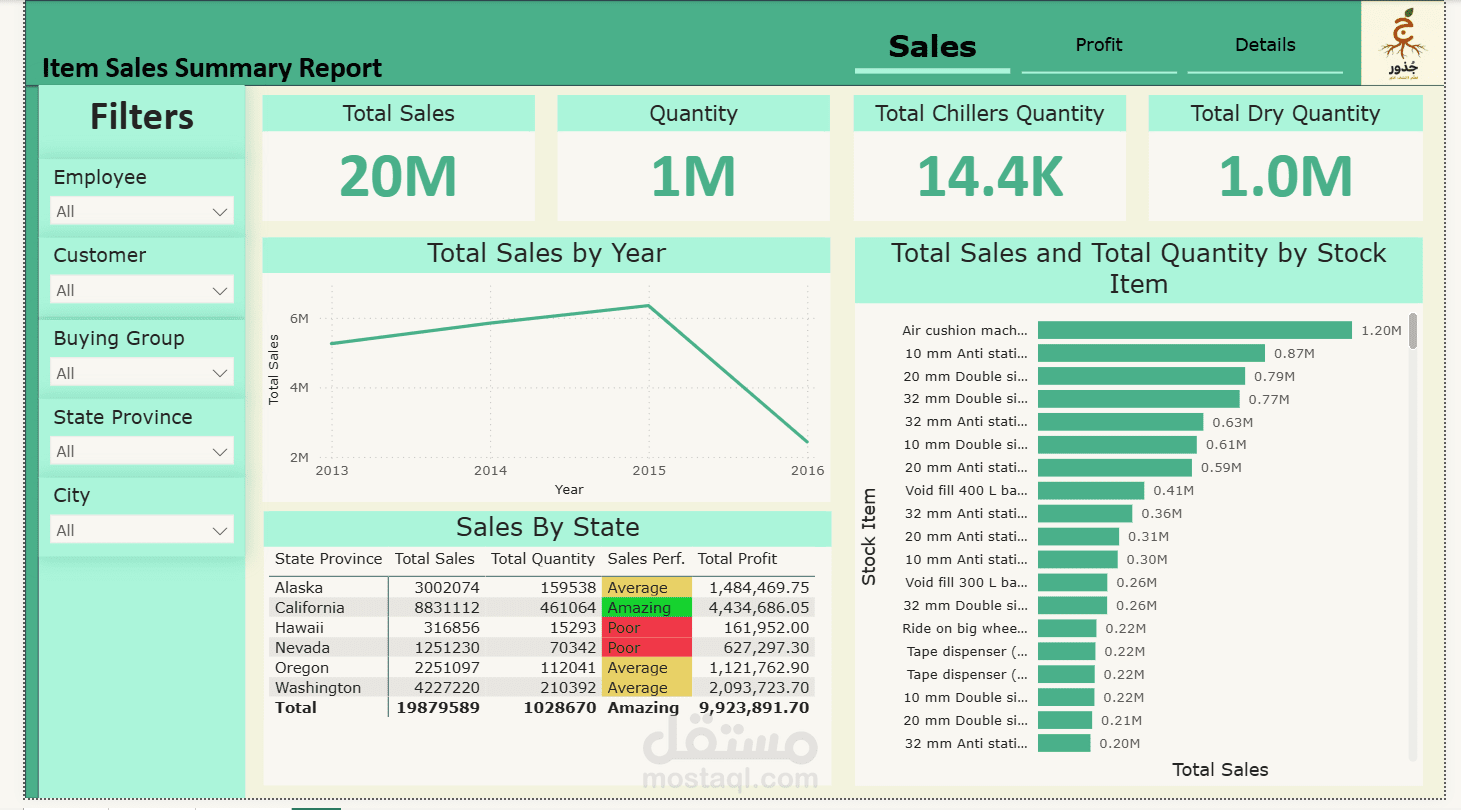Sort table by Total Sales column header
Viewport: 1461px width, 810px height.
[x=435, y=559]
